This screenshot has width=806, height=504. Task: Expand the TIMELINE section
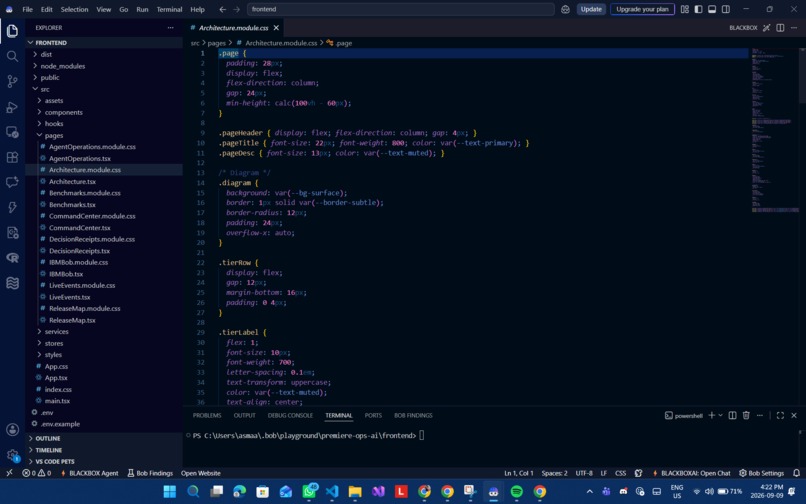(48, 450)
